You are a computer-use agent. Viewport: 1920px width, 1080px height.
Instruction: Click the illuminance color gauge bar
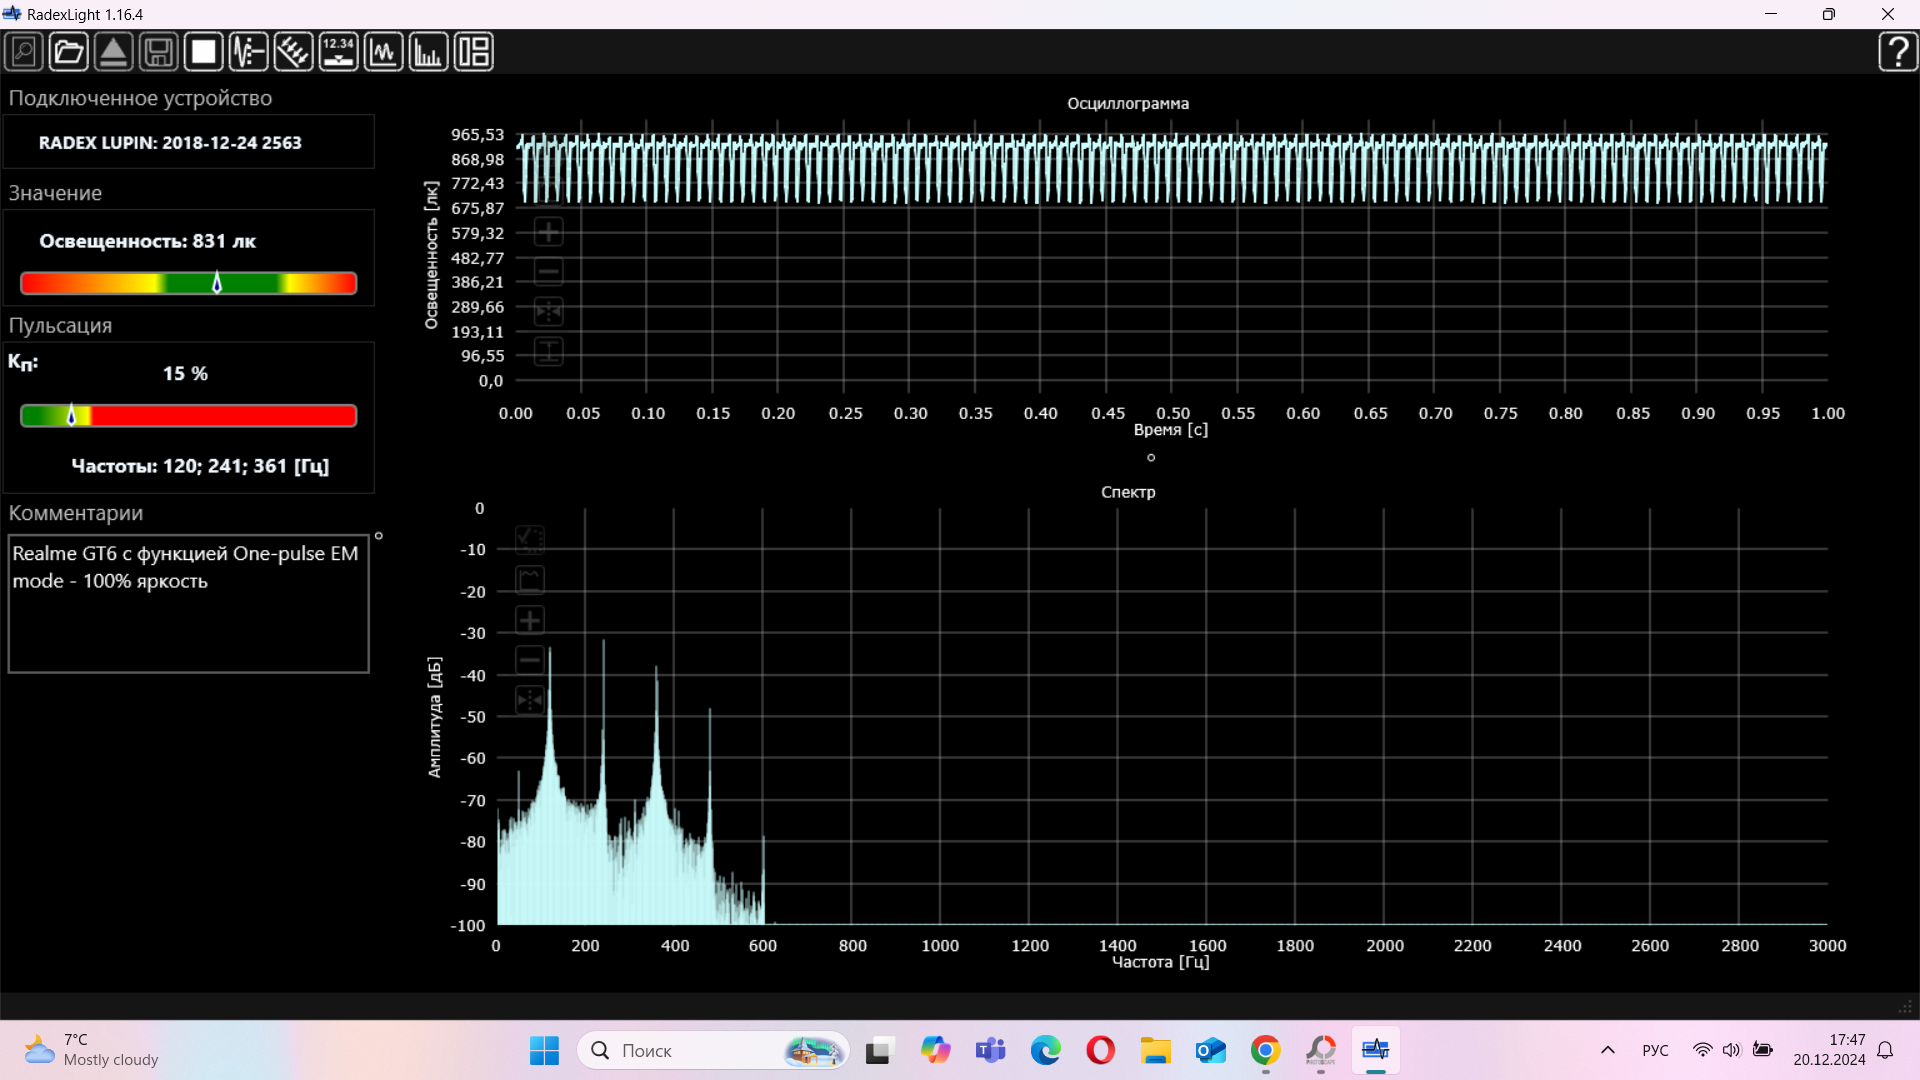click(x=188, y=284)
